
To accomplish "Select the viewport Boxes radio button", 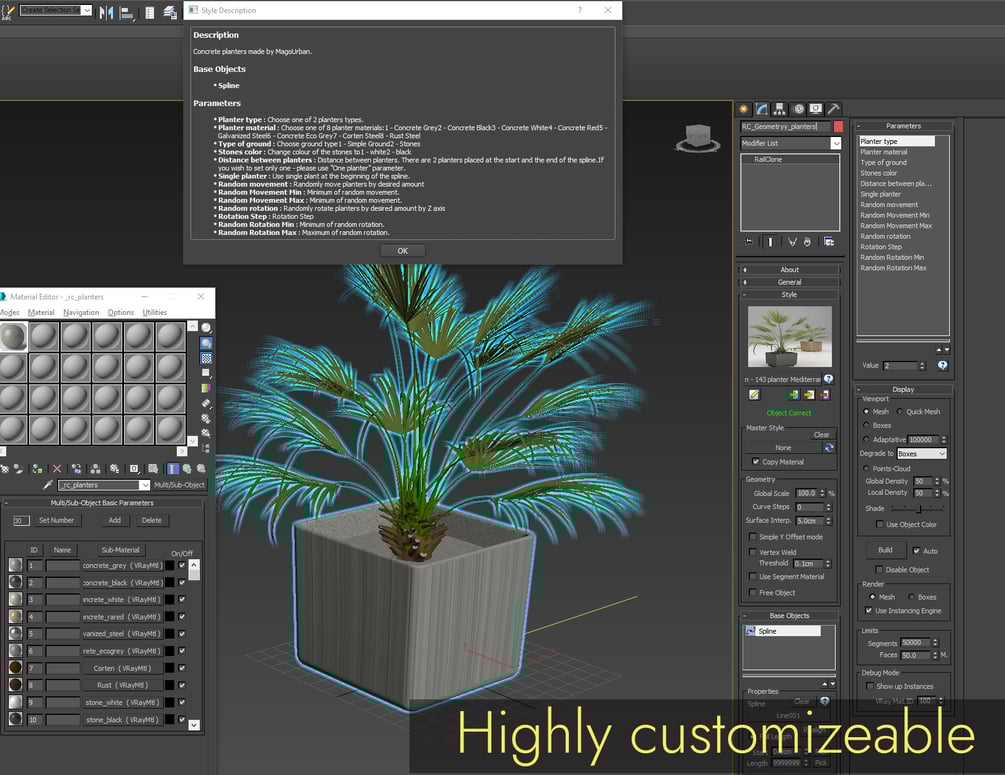I will click(x=867, y=425).
